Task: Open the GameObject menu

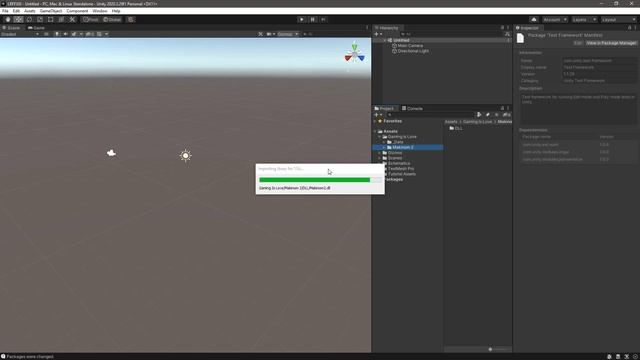Action: click(51, 11)
